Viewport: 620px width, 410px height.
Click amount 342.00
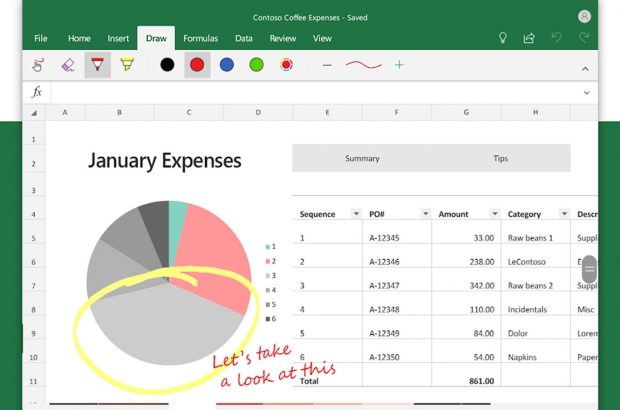(x=482, y=285)
